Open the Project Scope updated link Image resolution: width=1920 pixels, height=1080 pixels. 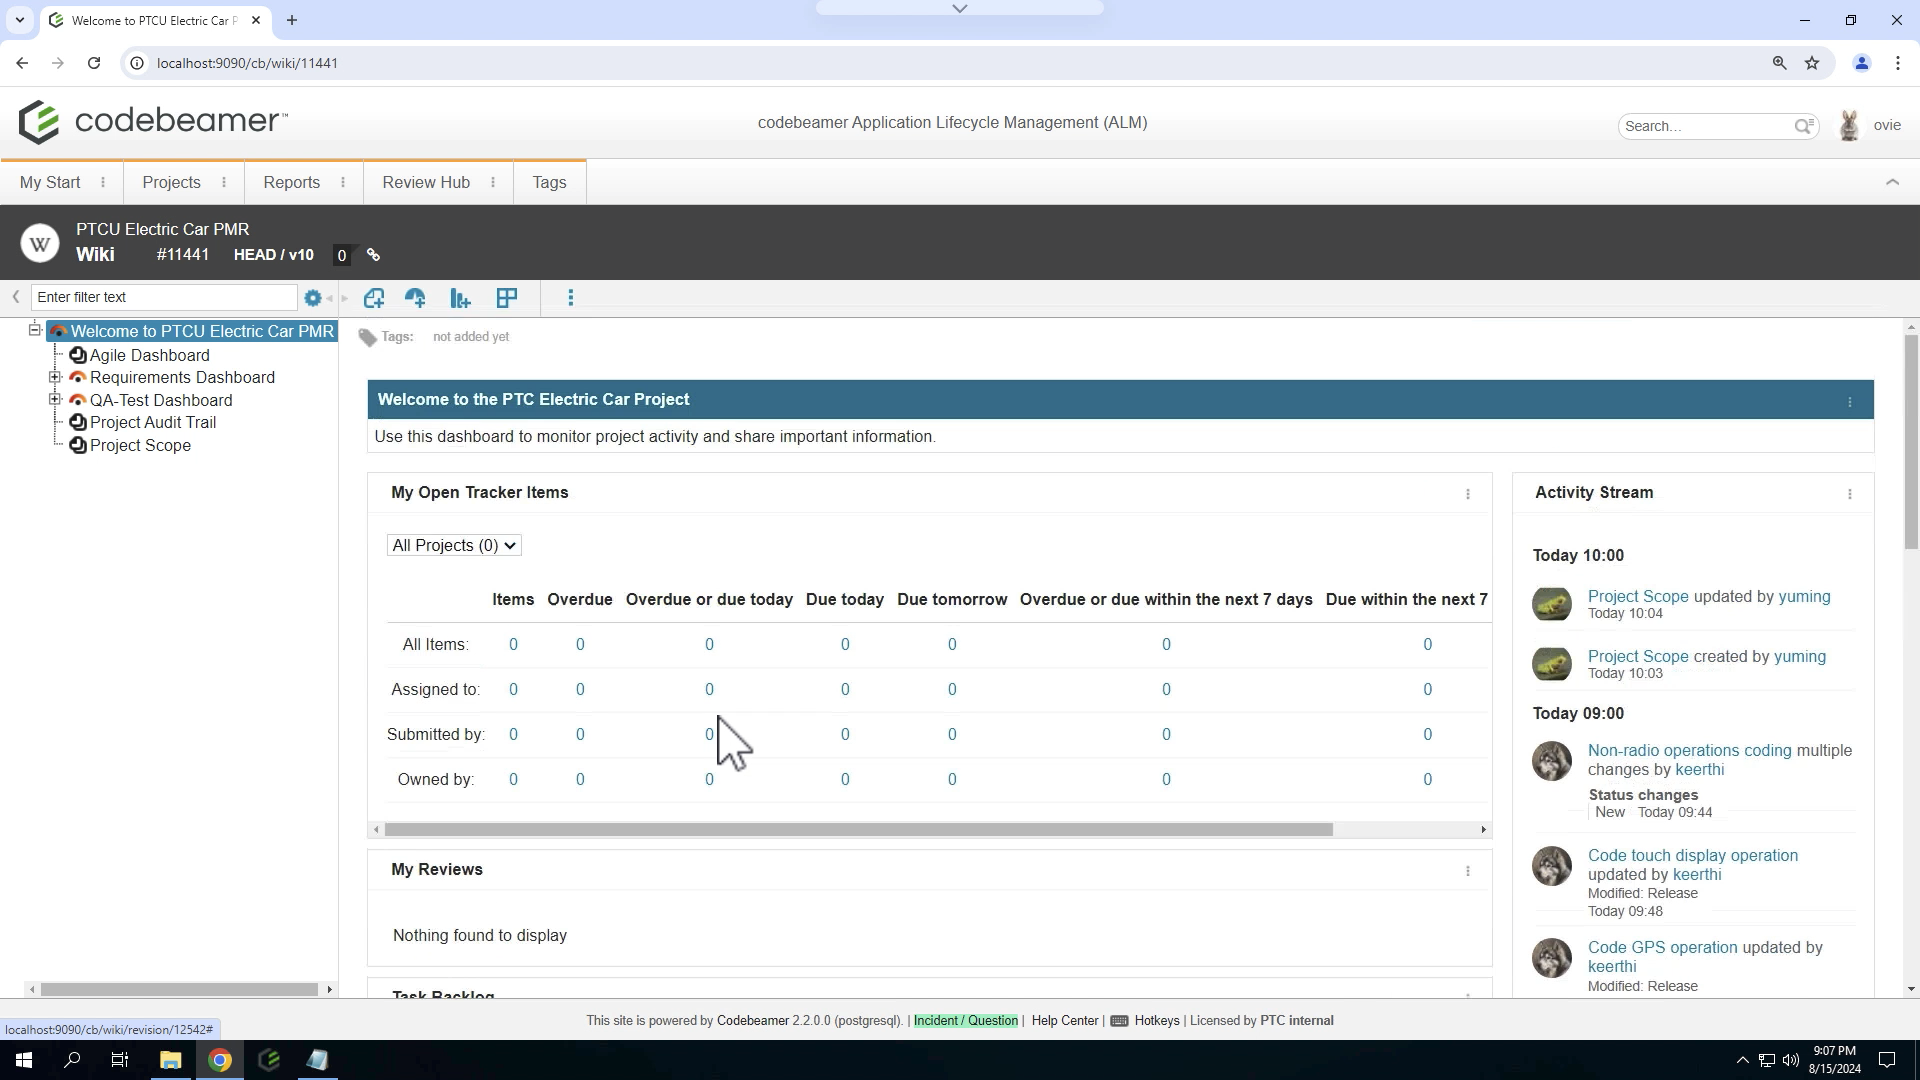1638,596
